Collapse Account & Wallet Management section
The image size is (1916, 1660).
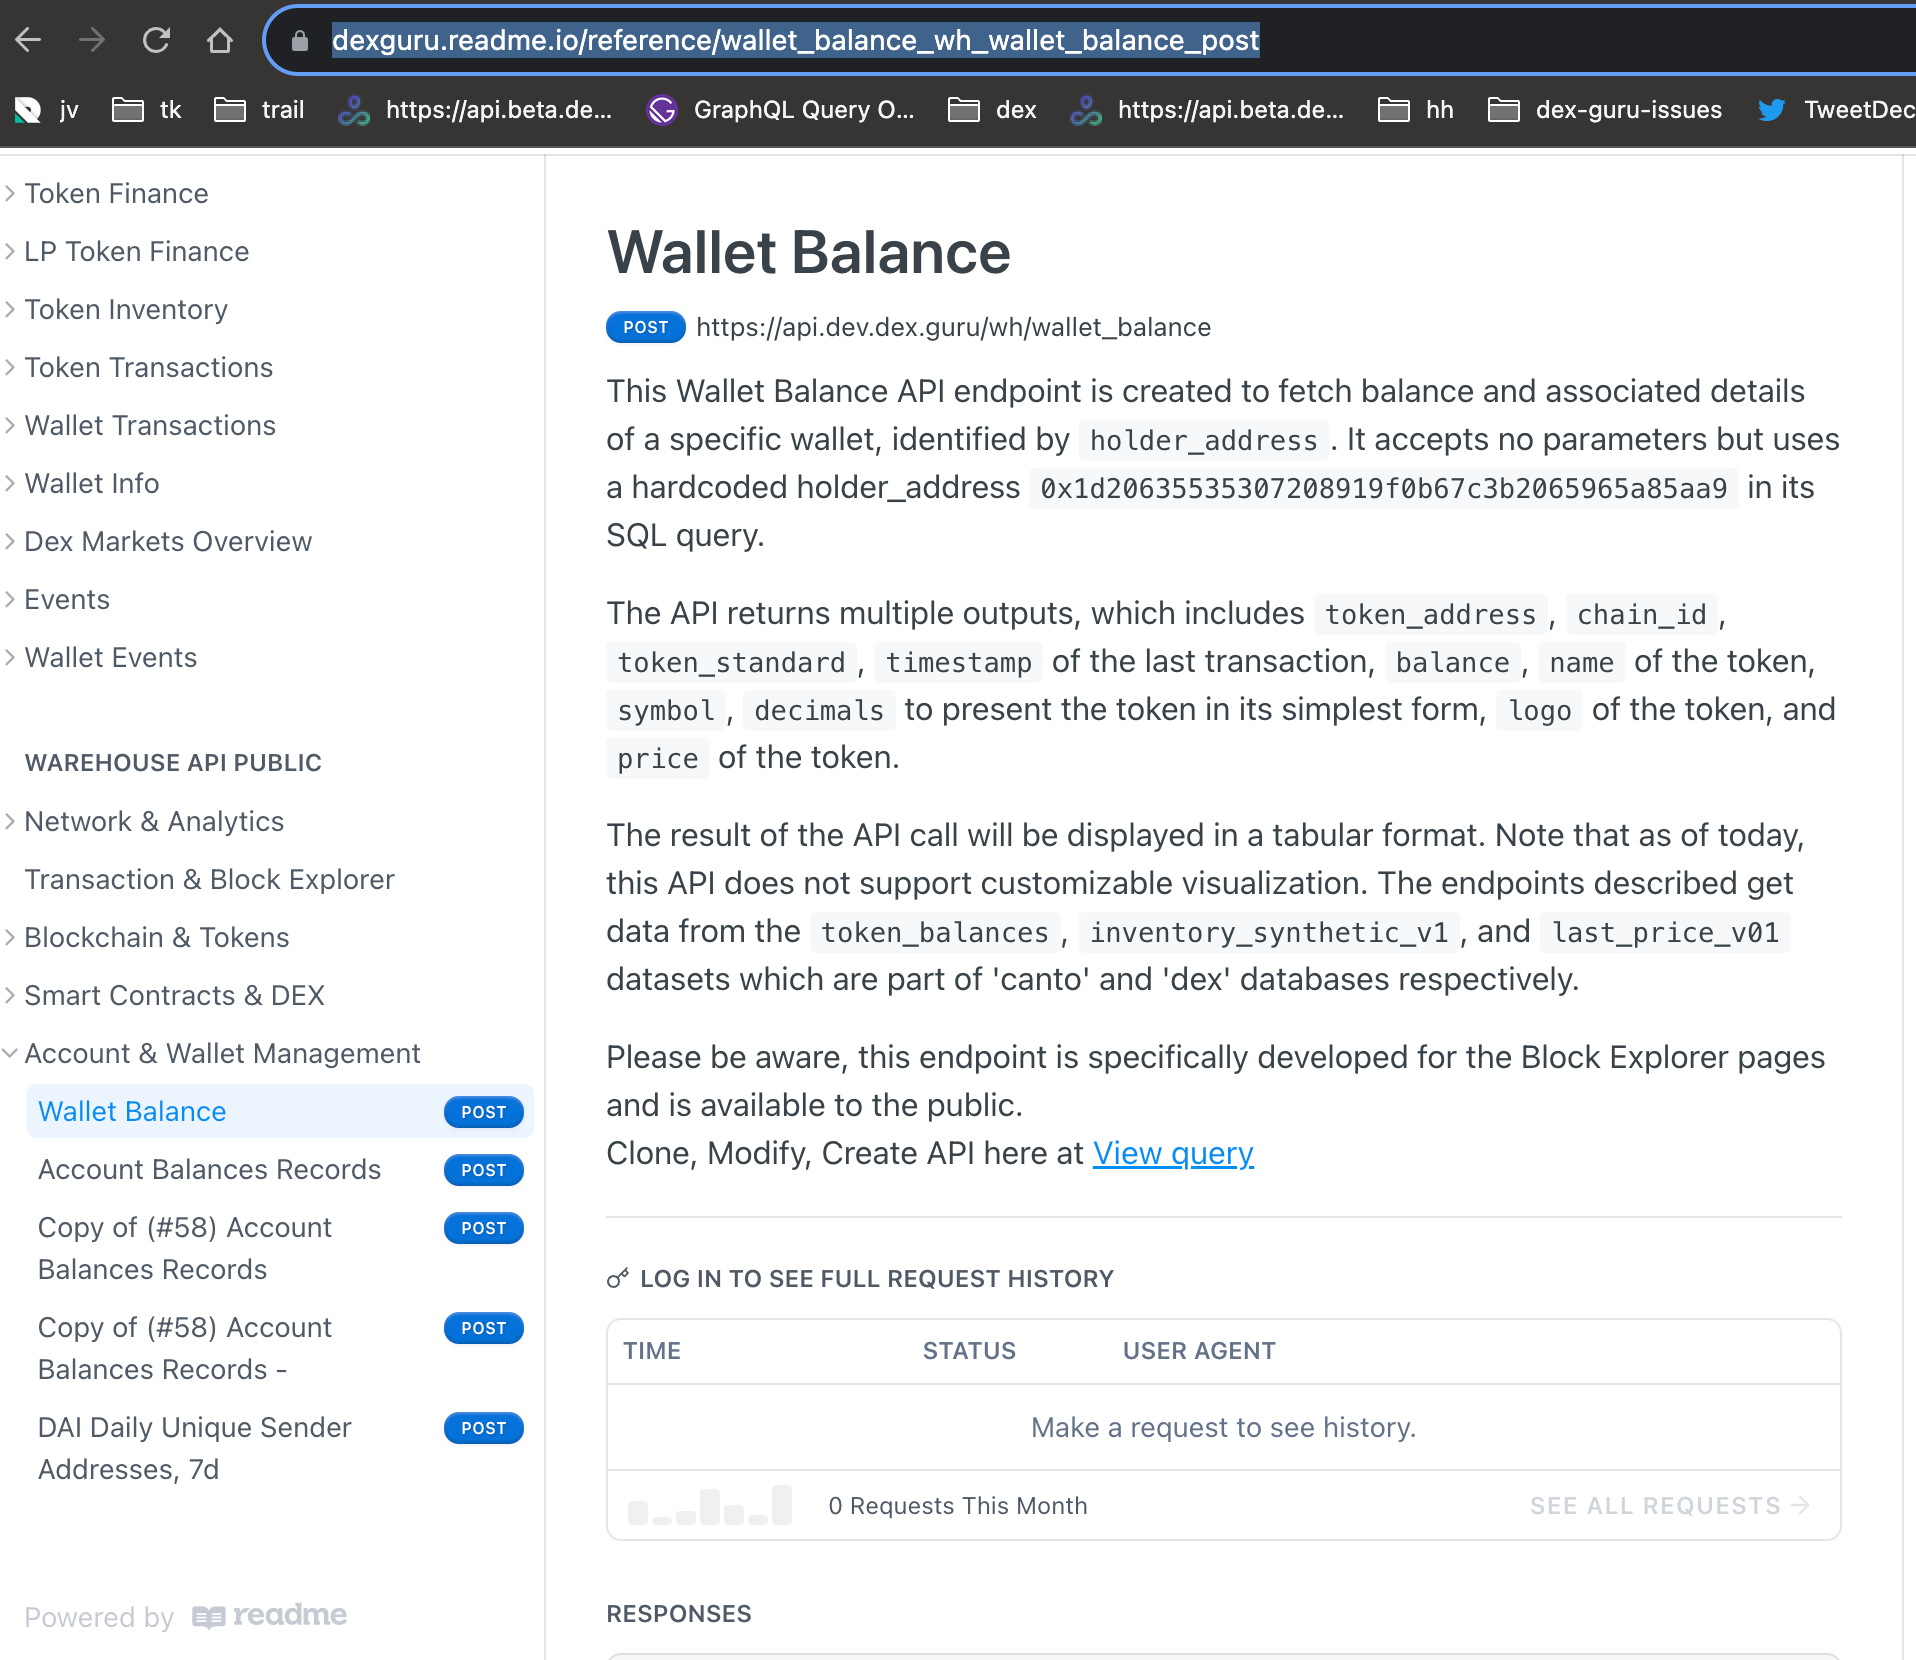(222, 1053)
